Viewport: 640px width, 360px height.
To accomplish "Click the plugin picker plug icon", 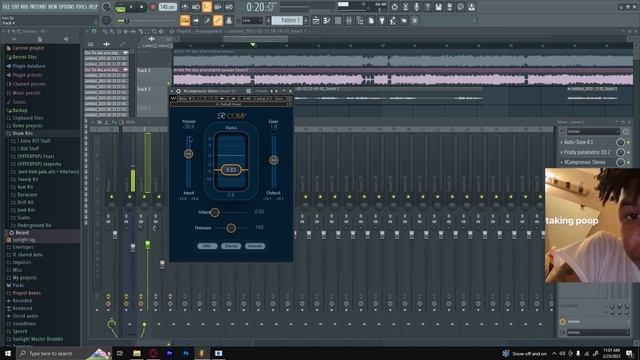I will tap(382, 20).
